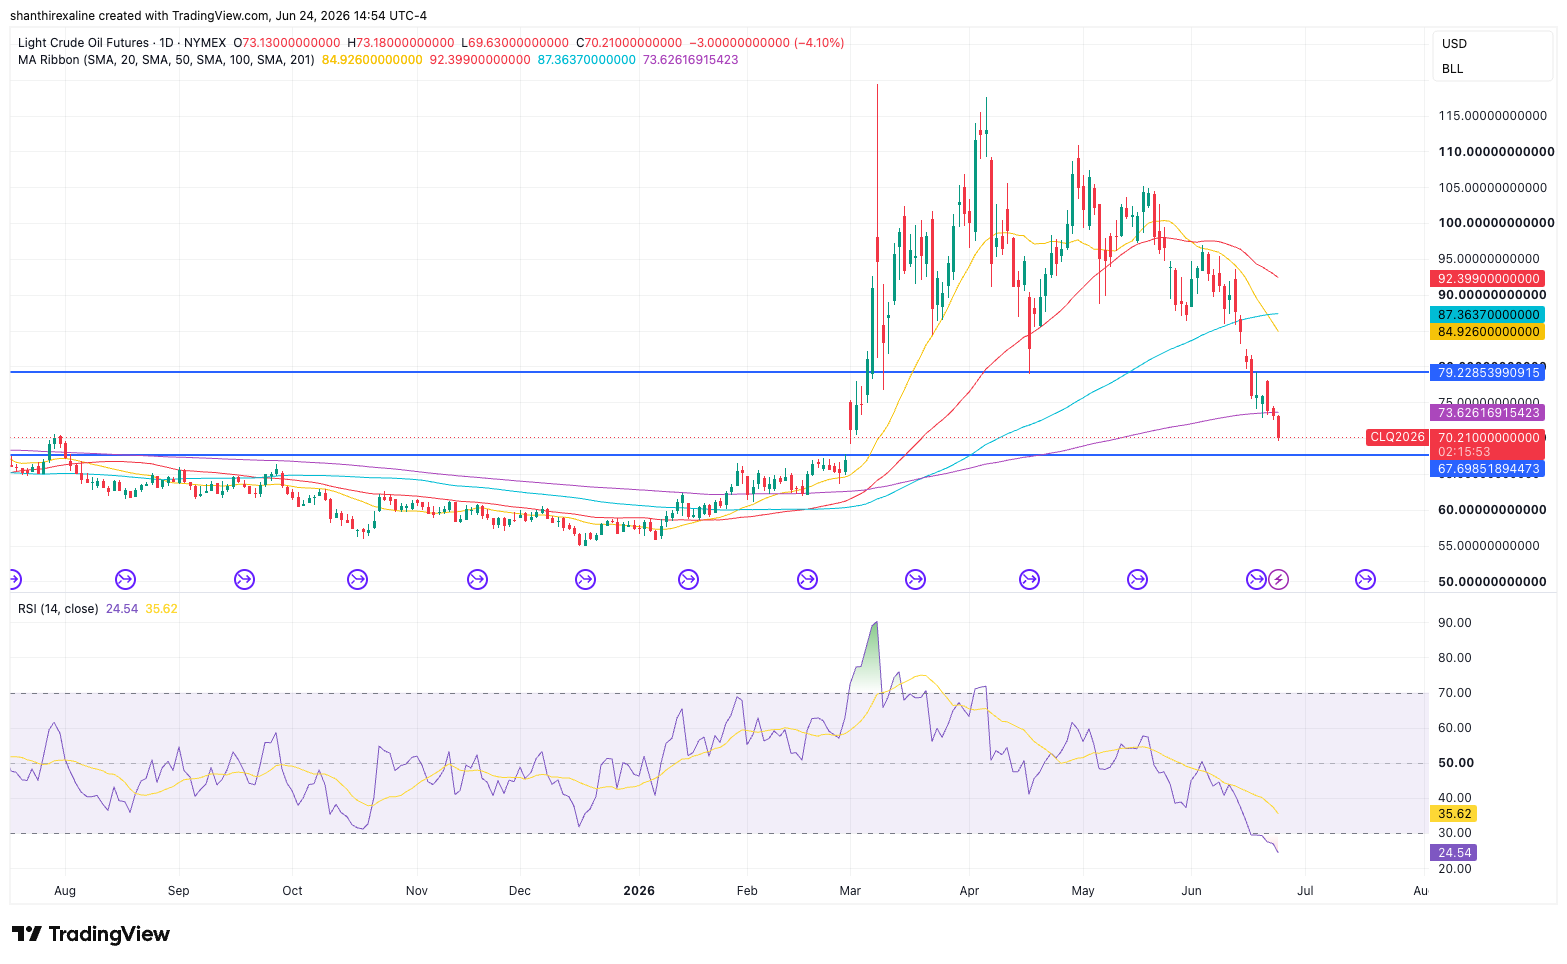Click the contract switch icon between Feb and Mar
The width and height of the screenshot is (1567, 964).
point(807,579)
